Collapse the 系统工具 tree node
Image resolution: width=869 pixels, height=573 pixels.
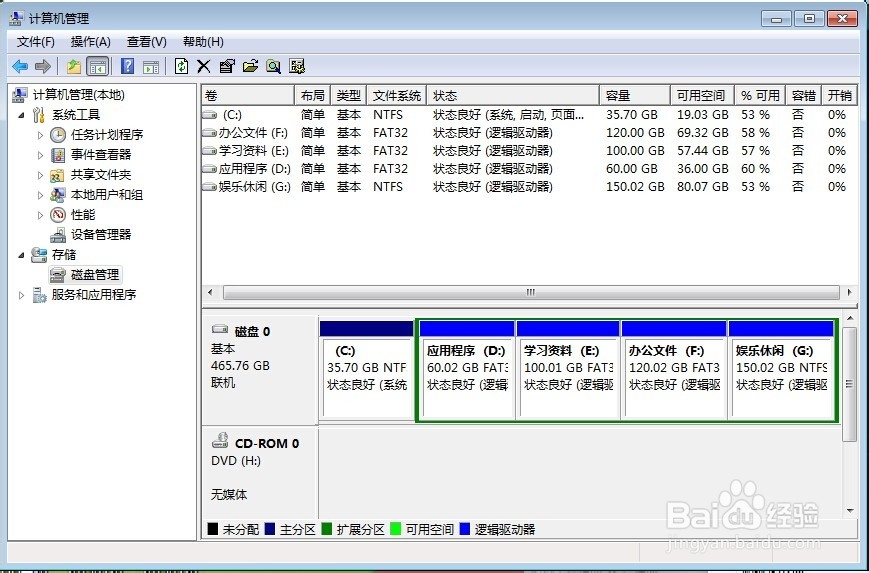[x=21, y=115]
